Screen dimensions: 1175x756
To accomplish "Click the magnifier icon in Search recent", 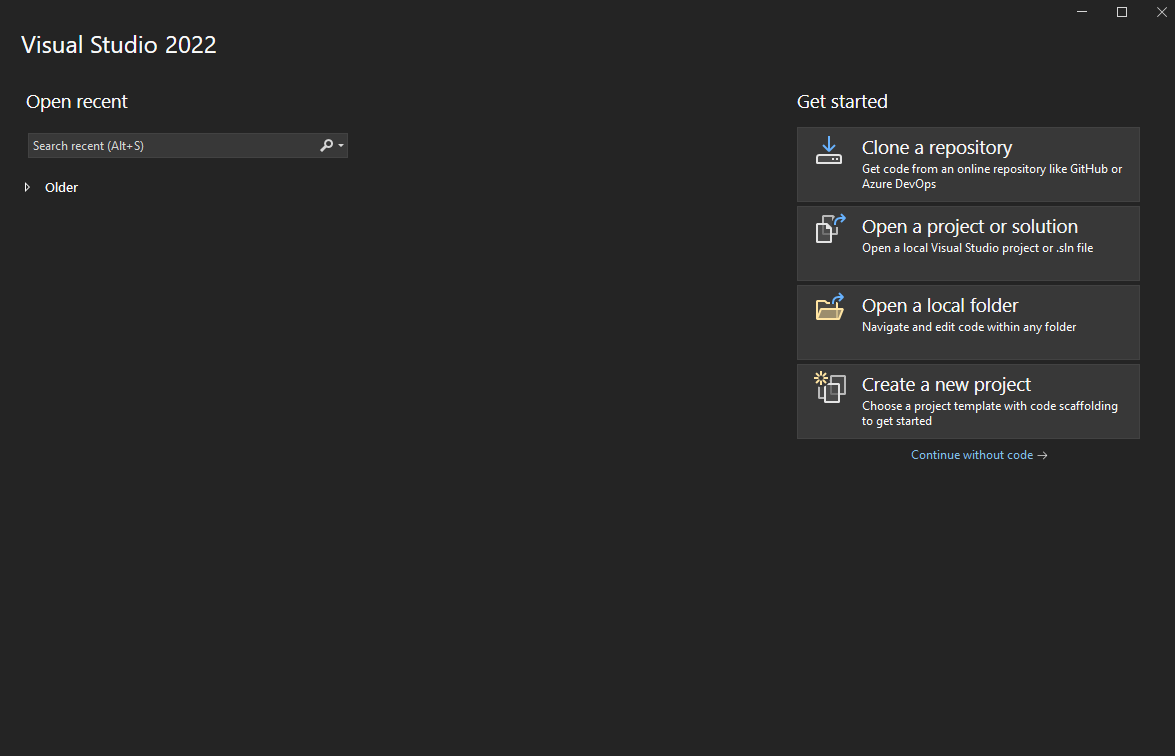I will coord(326,145).
